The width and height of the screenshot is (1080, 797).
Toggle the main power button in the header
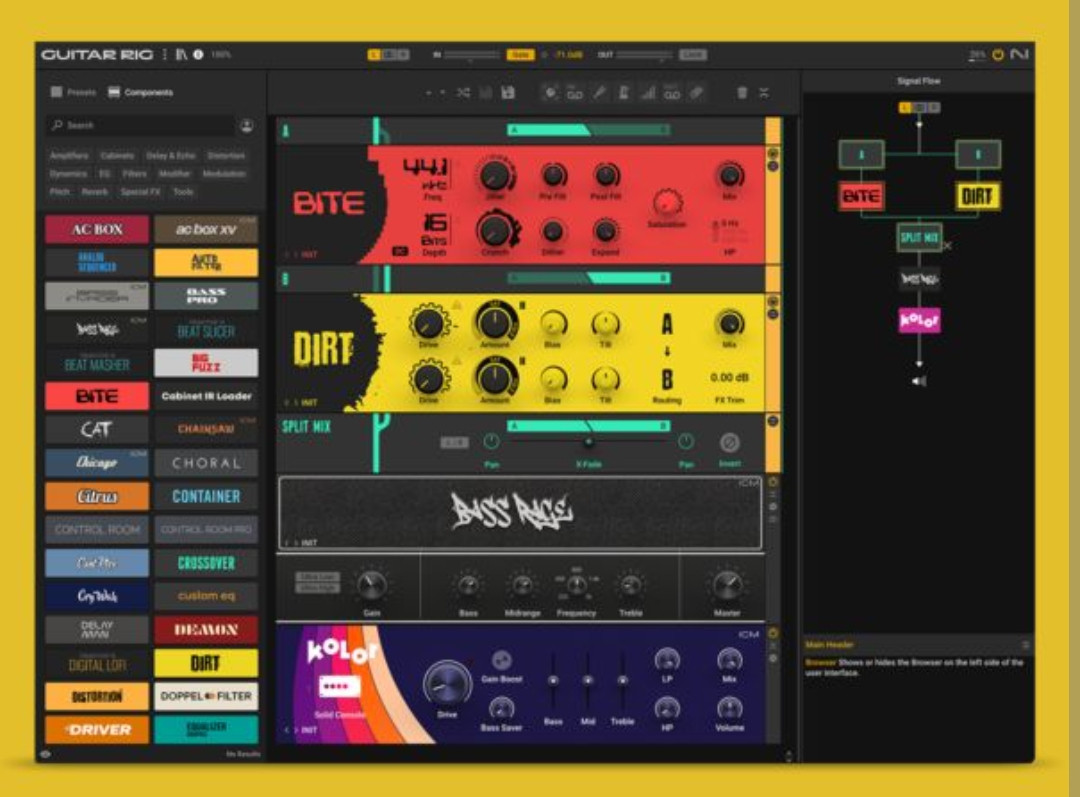(x=997, y=55)
